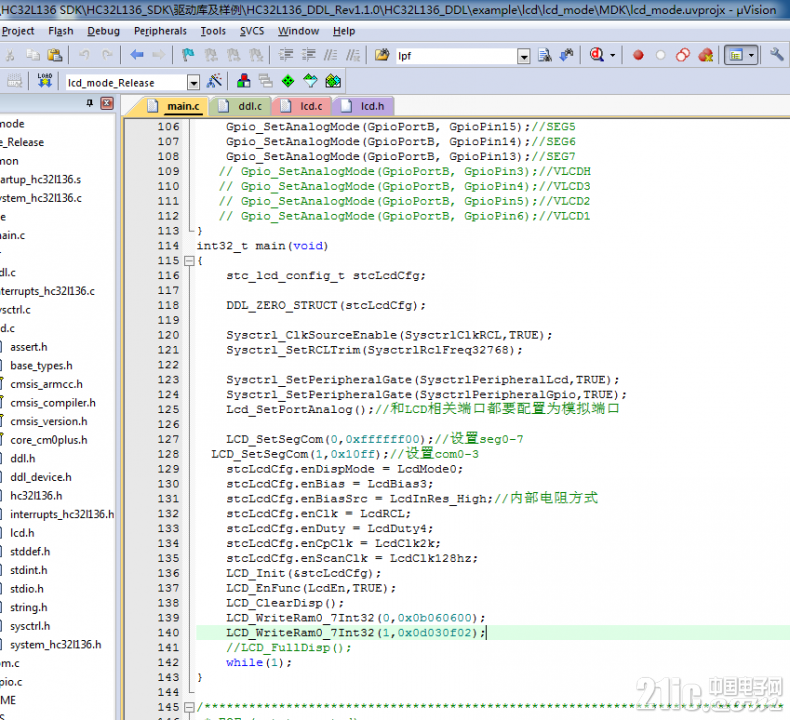Open the Help menu

click(x=344, y=31)
